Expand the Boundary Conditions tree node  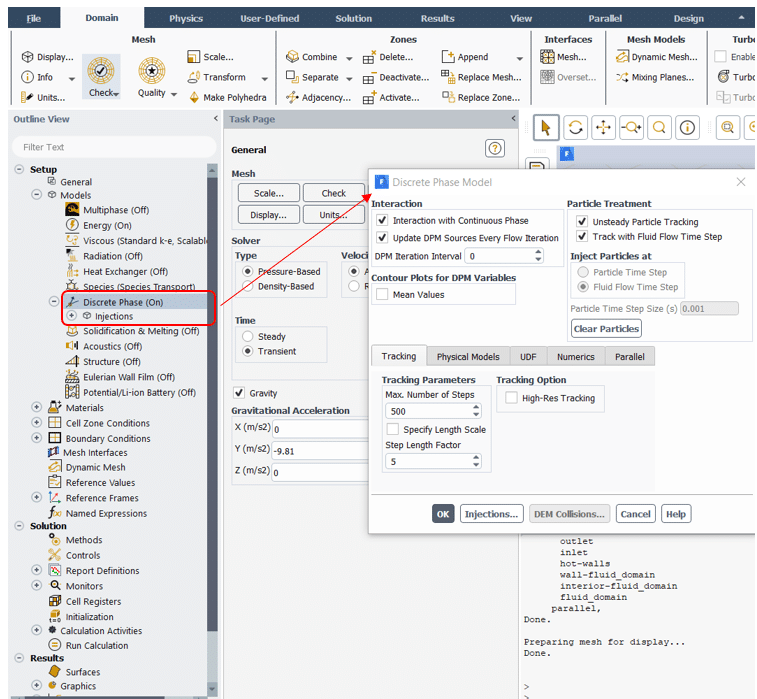pyautogui.click(x=37, y=438)
